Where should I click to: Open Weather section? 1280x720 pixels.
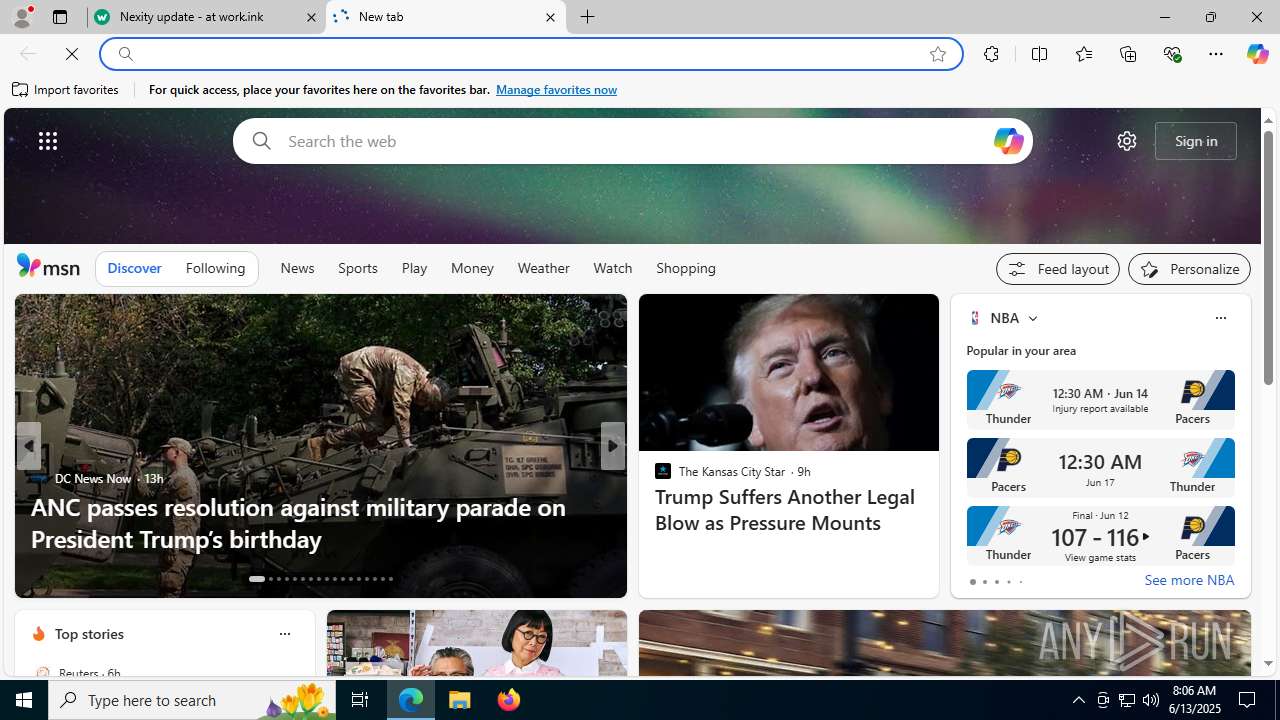pos(543,268)
